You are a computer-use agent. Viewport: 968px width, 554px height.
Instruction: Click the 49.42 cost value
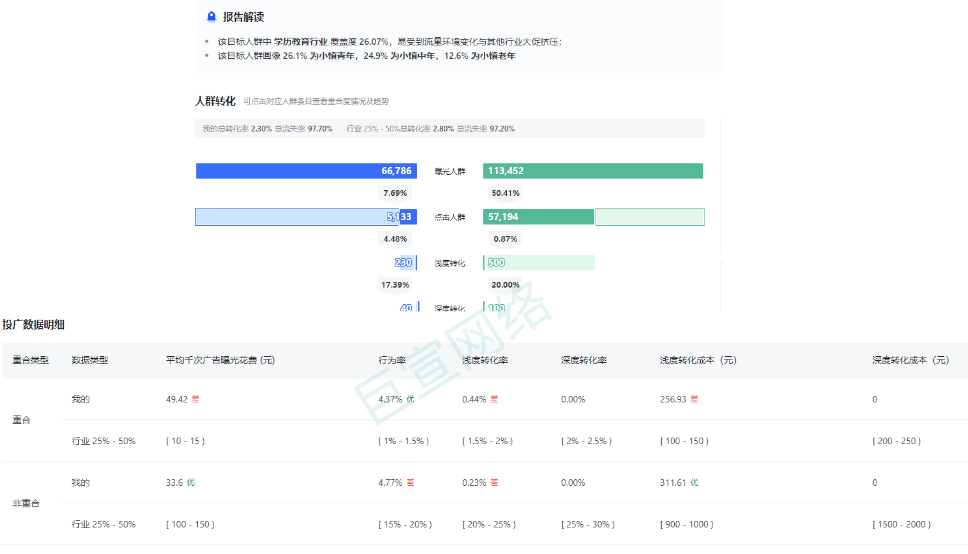(177, 400)
